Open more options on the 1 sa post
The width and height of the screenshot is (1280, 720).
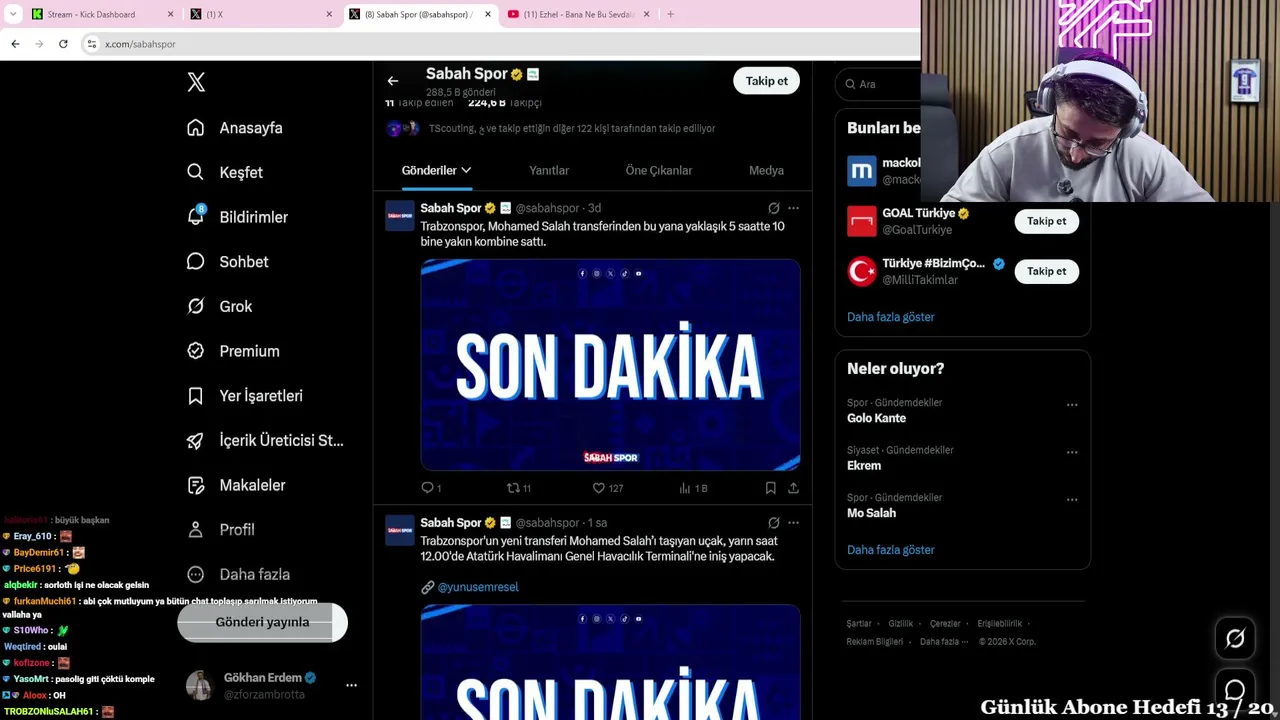(x=793, y=523)
